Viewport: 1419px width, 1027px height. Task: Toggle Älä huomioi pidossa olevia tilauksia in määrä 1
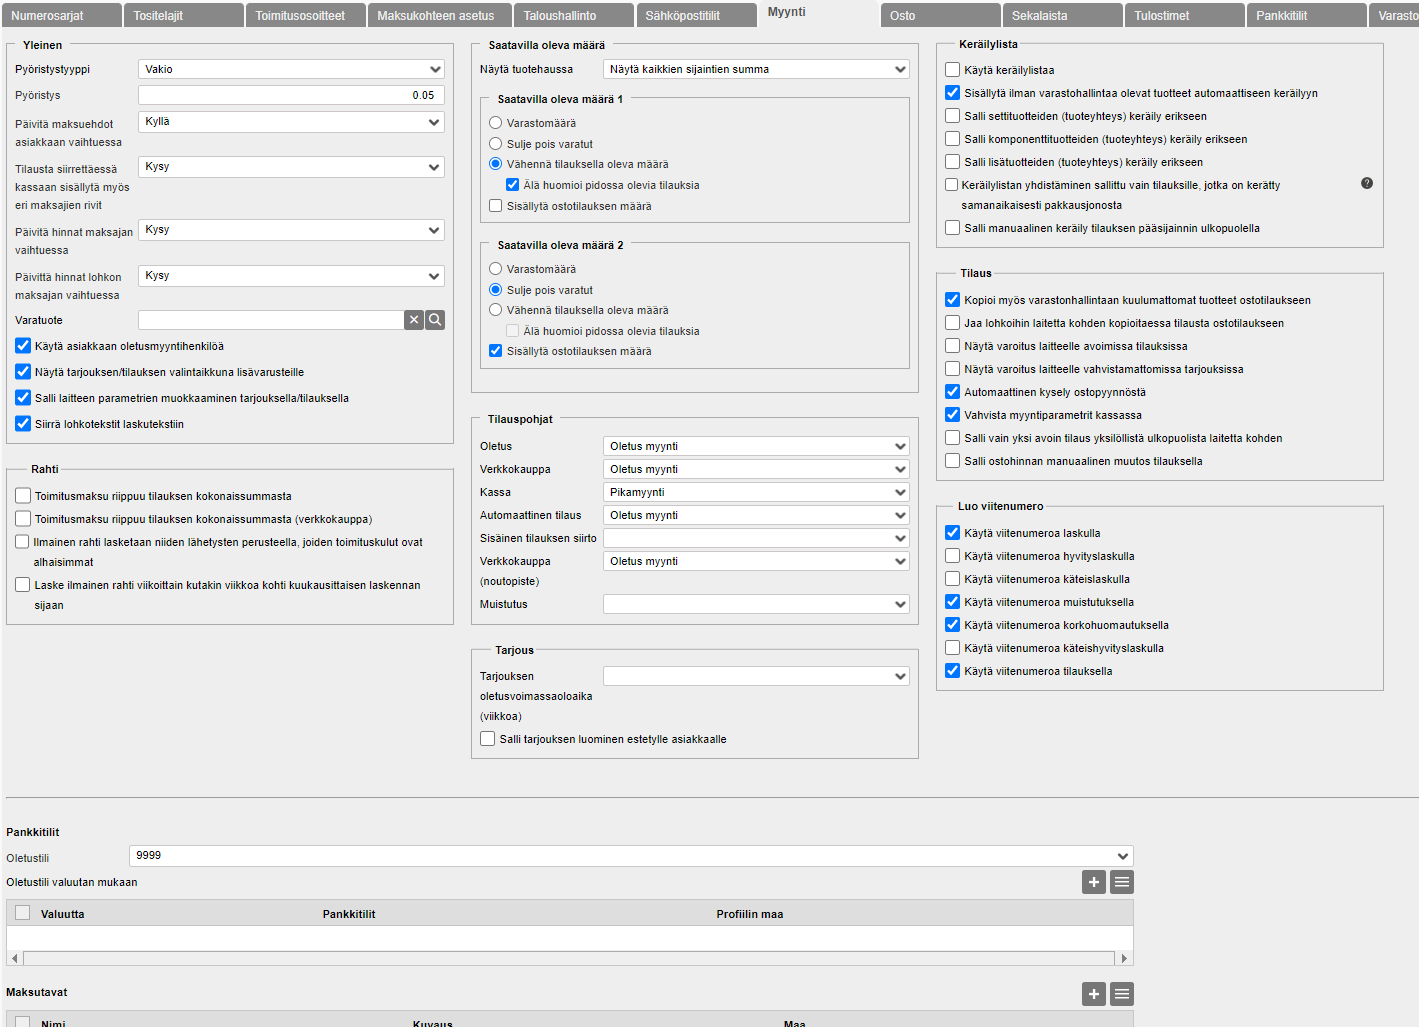512,185
